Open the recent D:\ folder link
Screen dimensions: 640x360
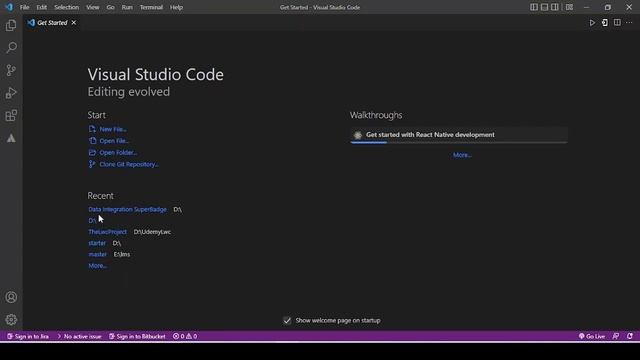92,221
